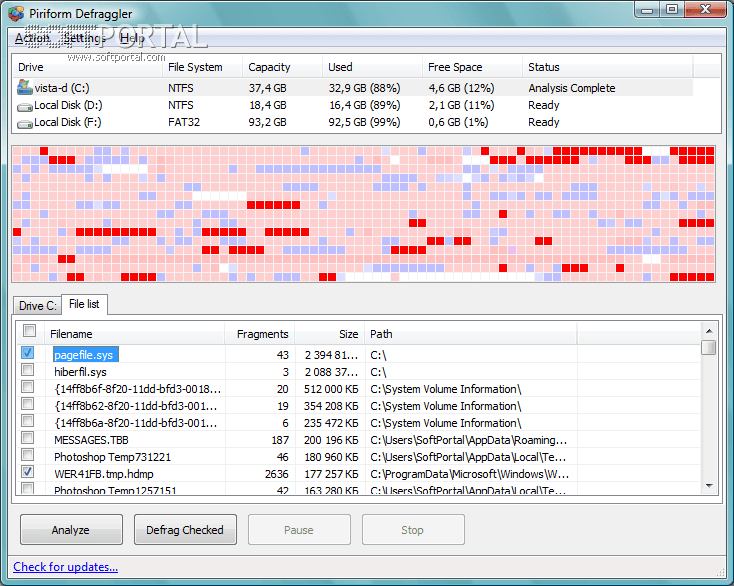Open the Action menu
The image size is (734, 586).
[32, 38]
